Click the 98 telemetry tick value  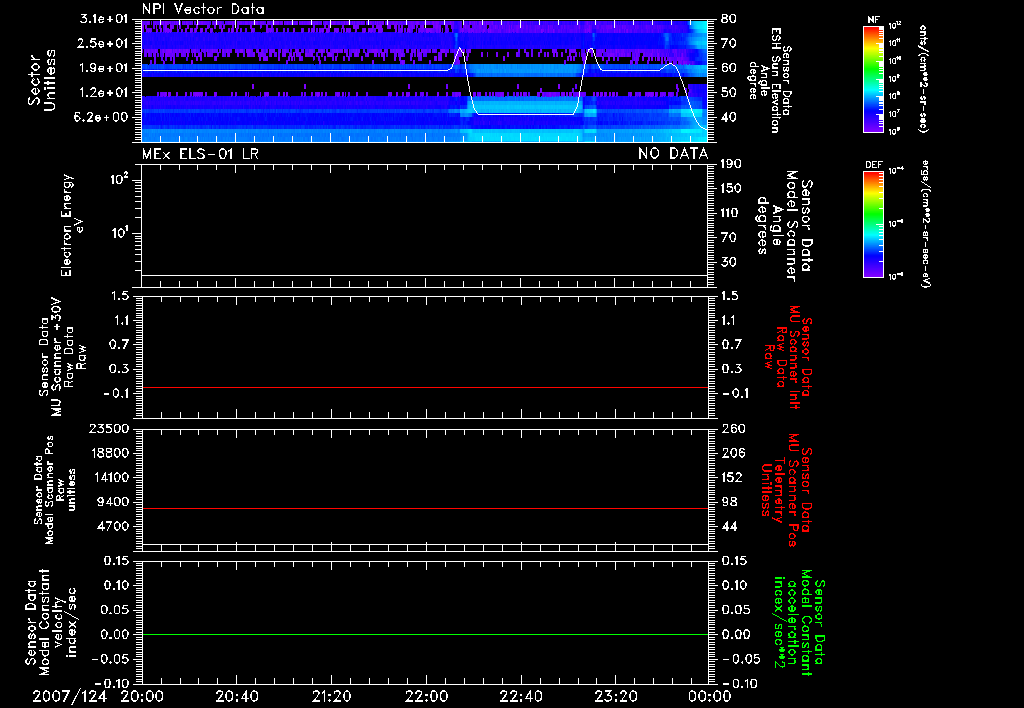coord(729,502)
